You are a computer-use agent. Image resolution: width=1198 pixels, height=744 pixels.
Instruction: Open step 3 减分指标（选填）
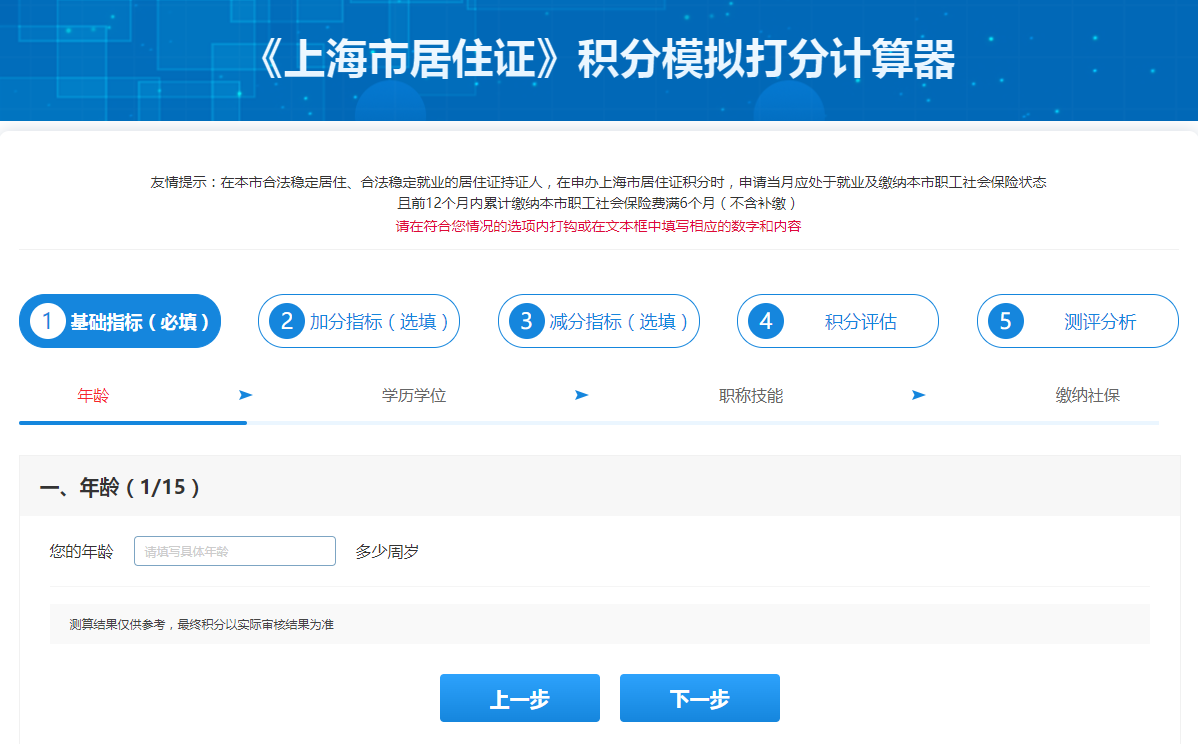599,321
